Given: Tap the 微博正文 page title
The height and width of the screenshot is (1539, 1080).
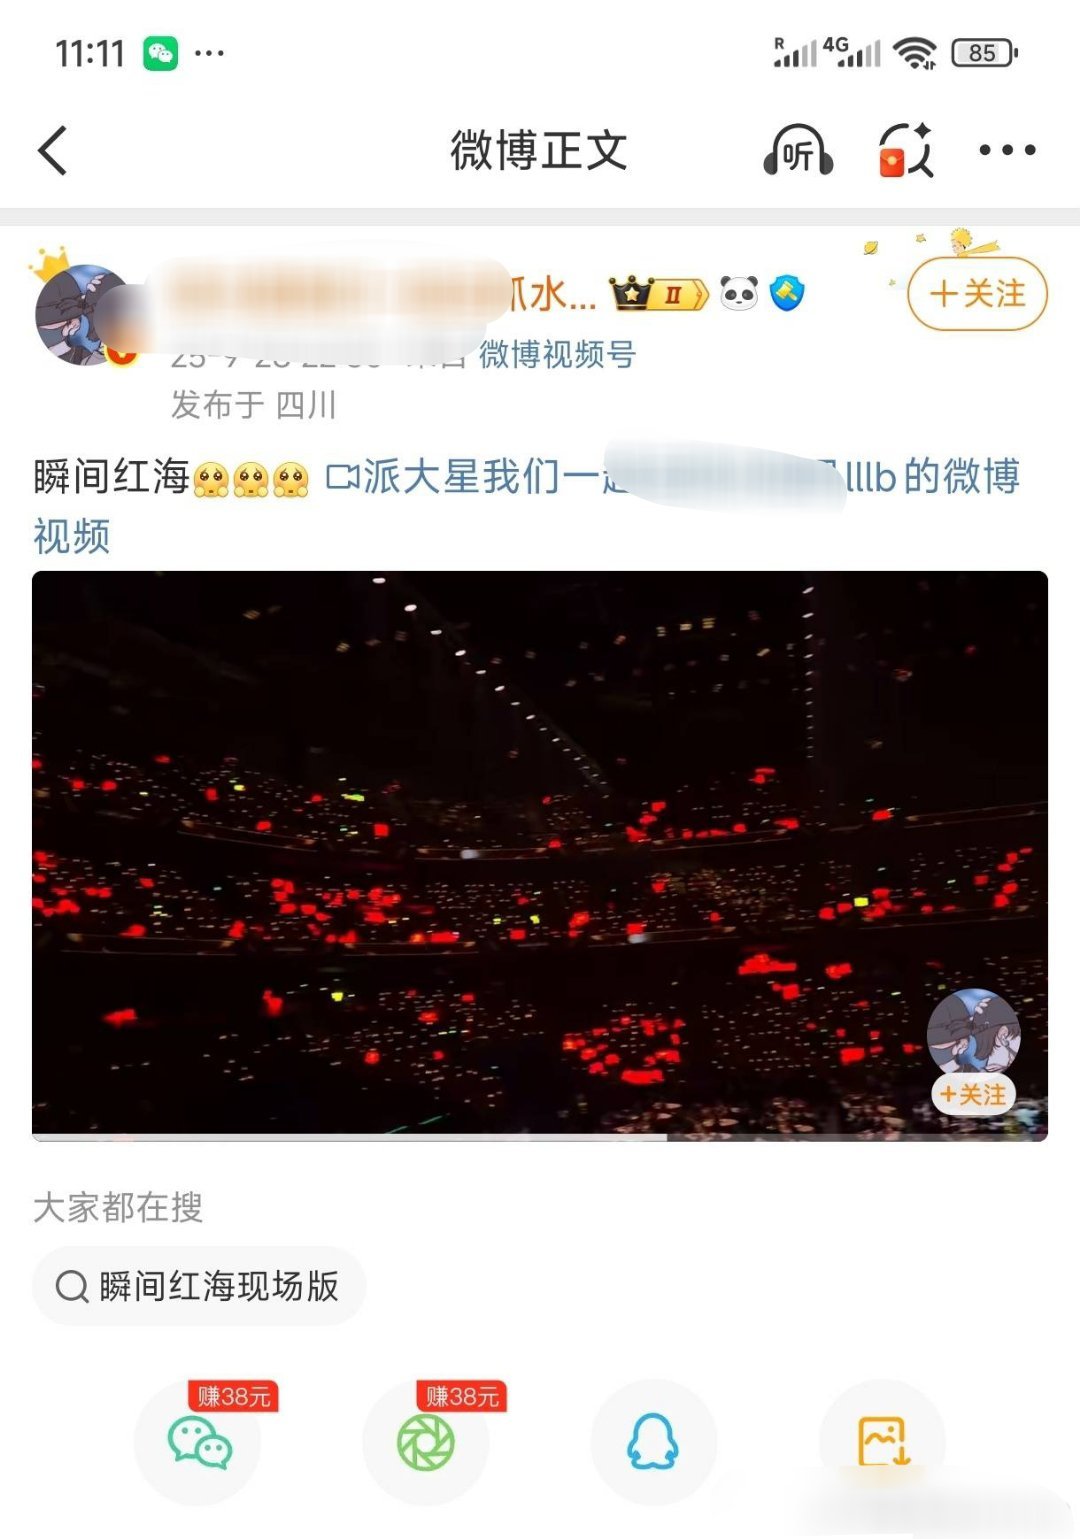Looking at the screenshot, I should pyautogui.click(x=539, y=151).
